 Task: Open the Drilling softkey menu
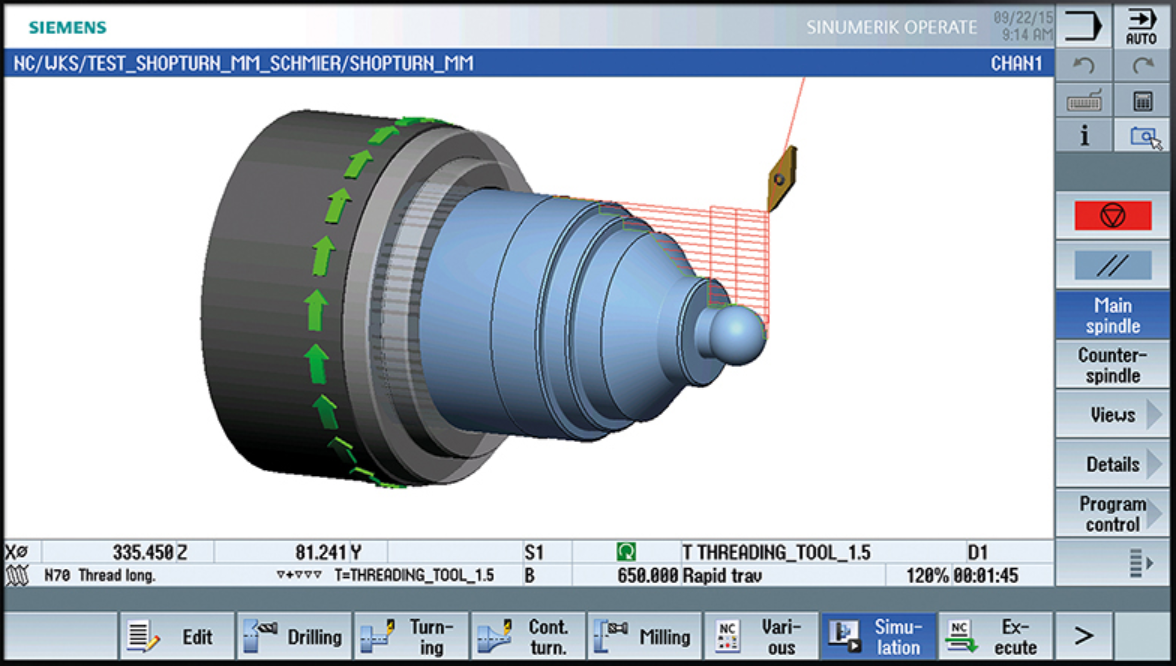pos(293,637)
